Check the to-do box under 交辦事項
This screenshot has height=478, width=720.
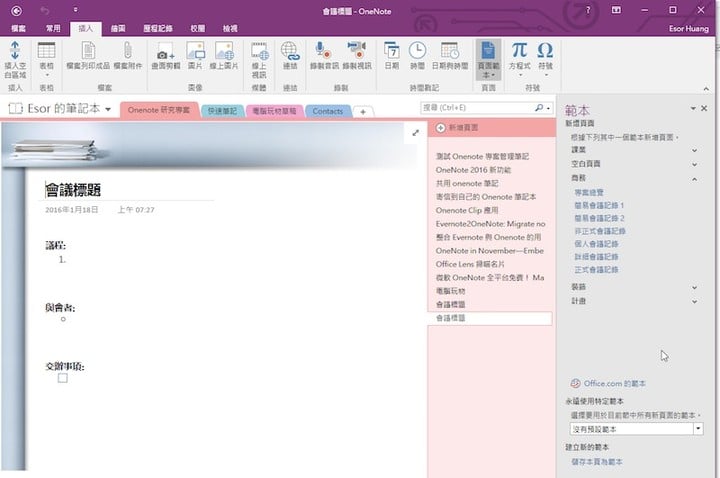62,378
